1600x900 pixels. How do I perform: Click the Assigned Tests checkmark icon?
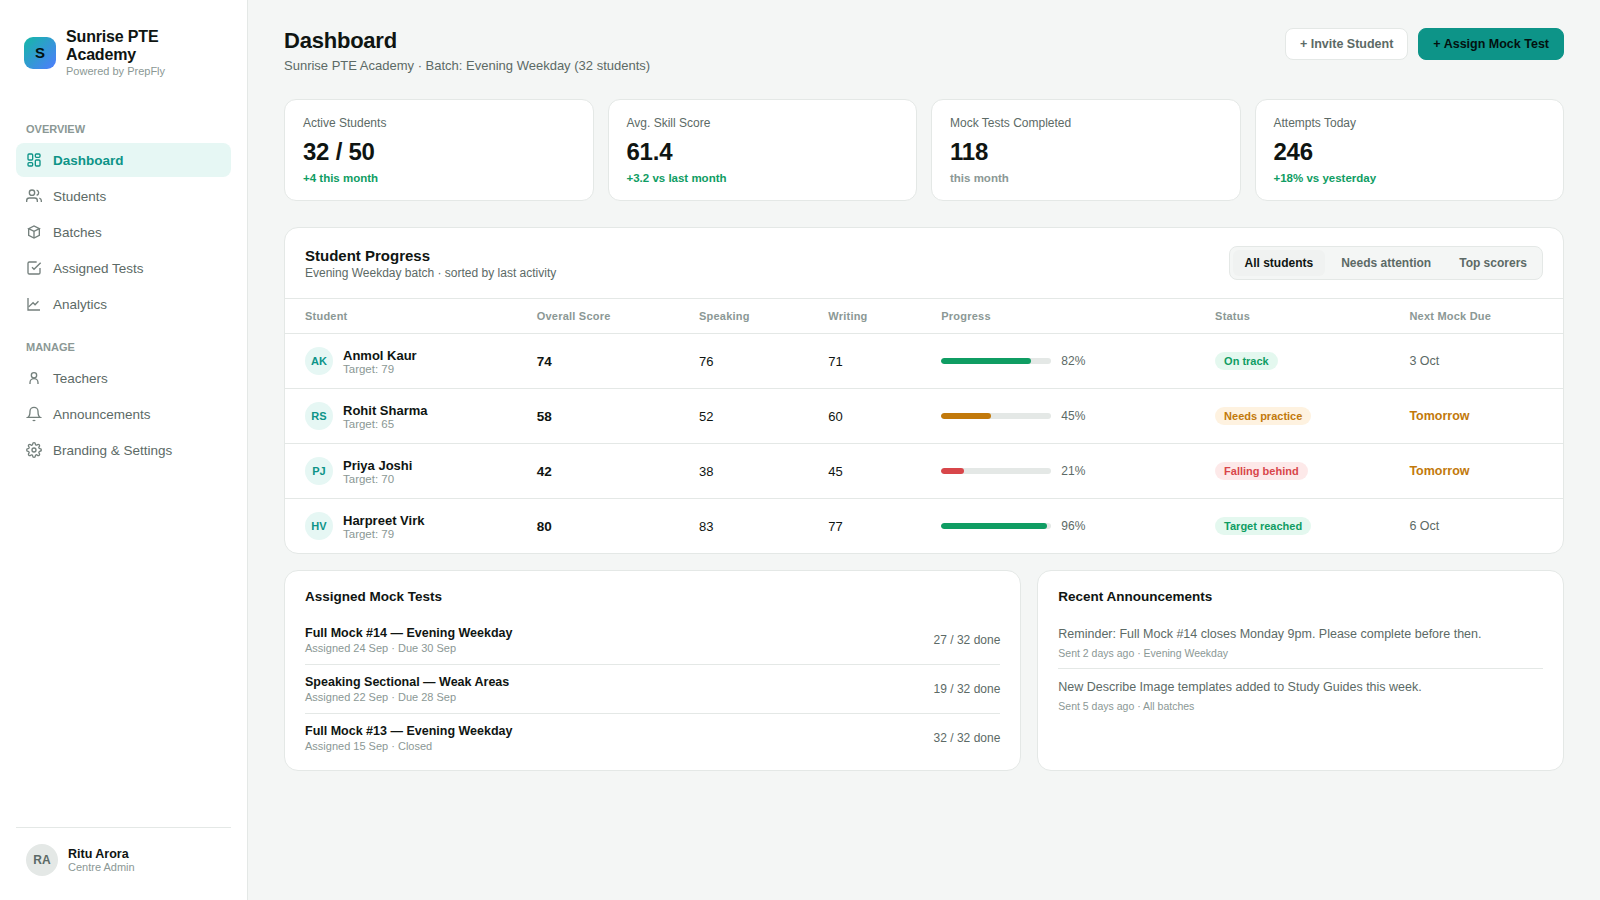tap(34, 268)
